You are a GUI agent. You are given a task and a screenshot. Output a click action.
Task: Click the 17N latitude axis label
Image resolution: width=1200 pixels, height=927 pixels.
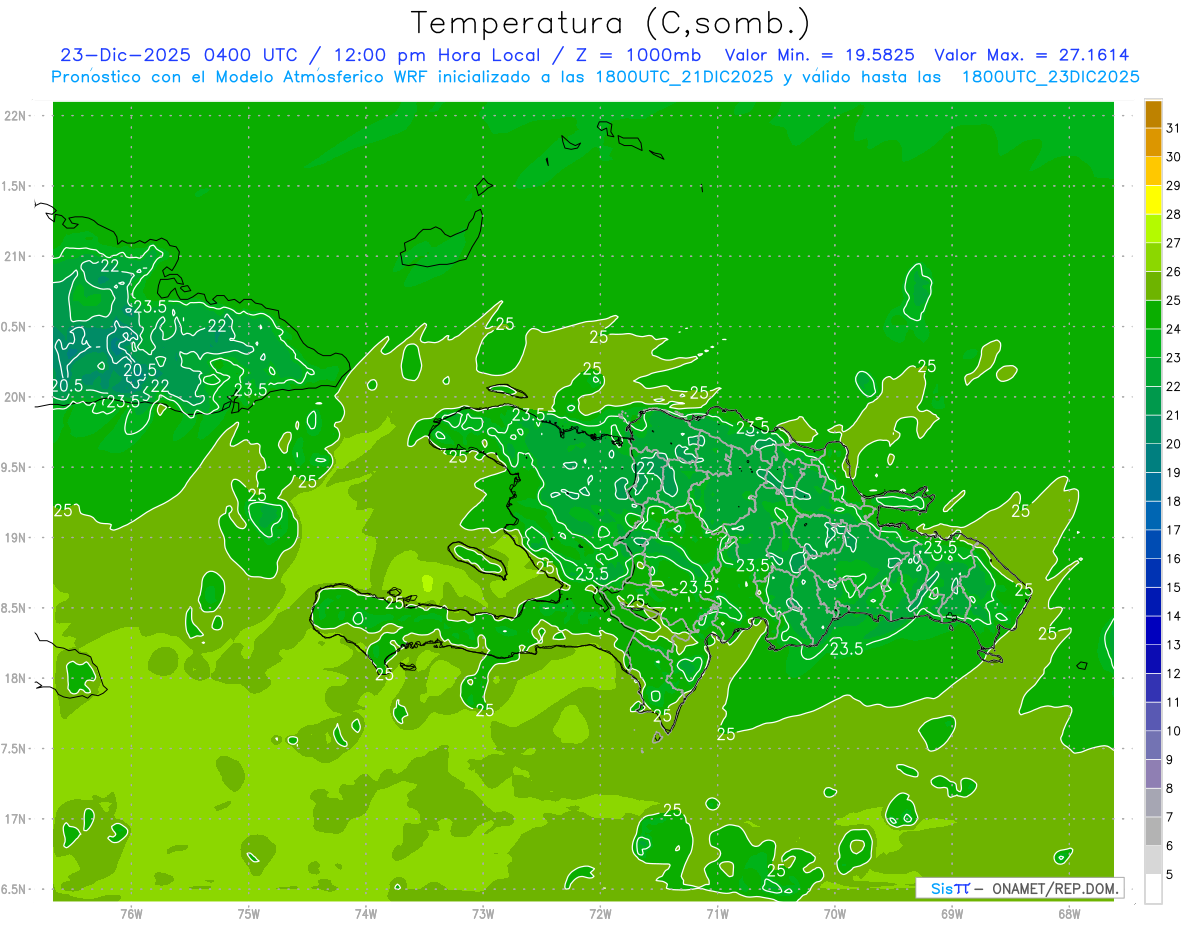16,819
